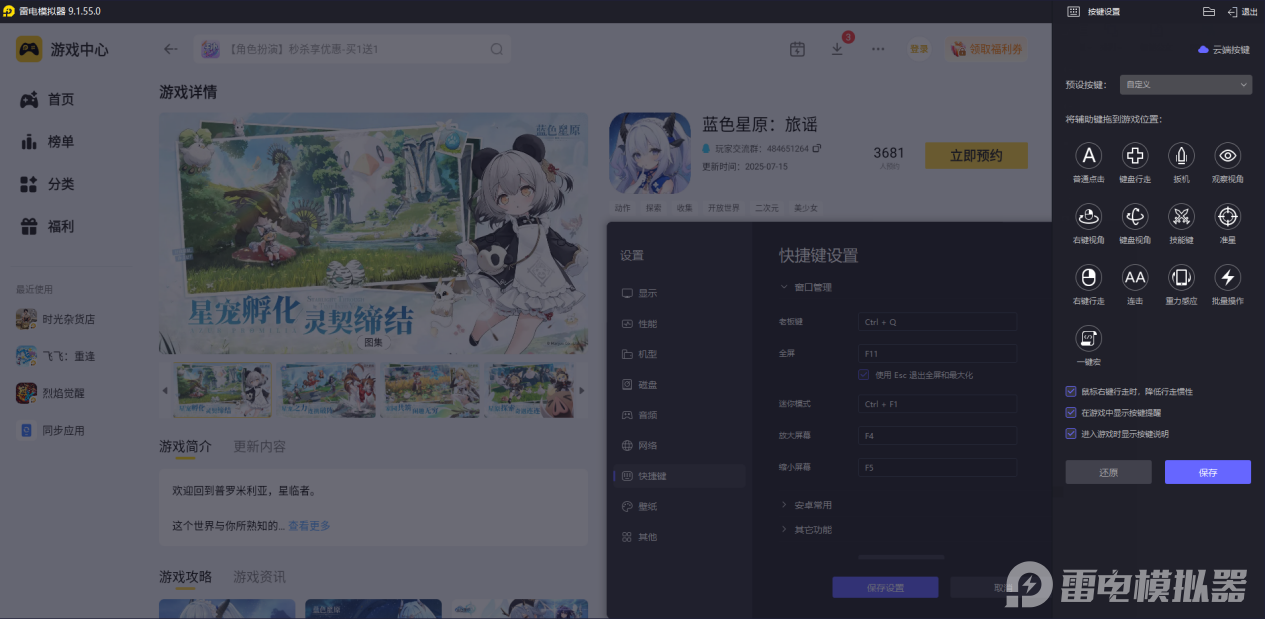Select the 键盘行走 keyboard walk mapping icon

(1134, 157)
